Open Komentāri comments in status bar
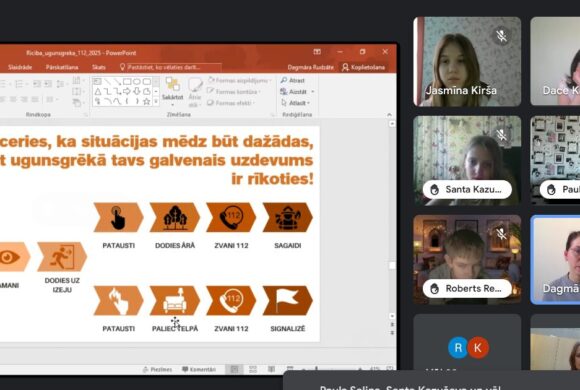This screenshot has height=390, width=580. click(x=199, y=369)
